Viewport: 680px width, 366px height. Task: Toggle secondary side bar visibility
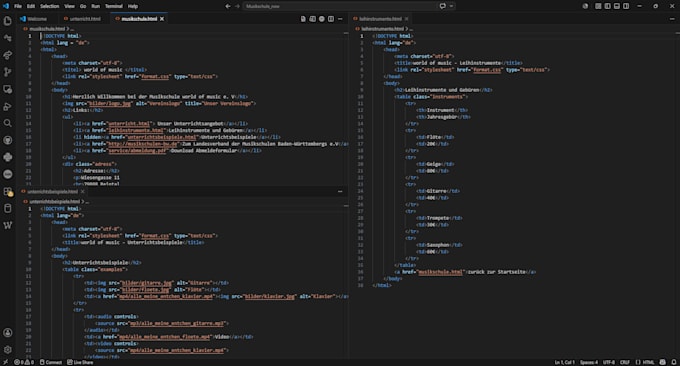tap(626, 6)
